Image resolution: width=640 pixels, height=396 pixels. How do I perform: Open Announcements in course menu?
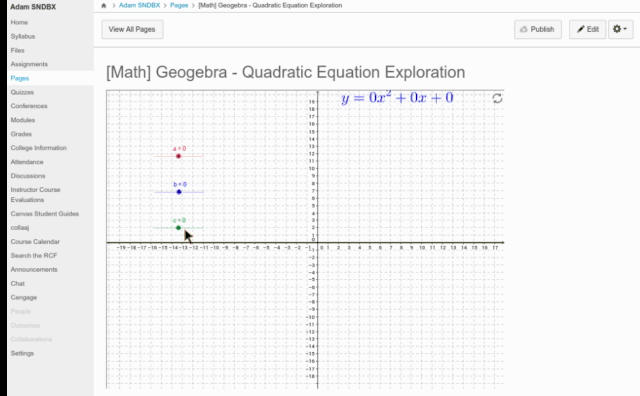tap(34, 269)
